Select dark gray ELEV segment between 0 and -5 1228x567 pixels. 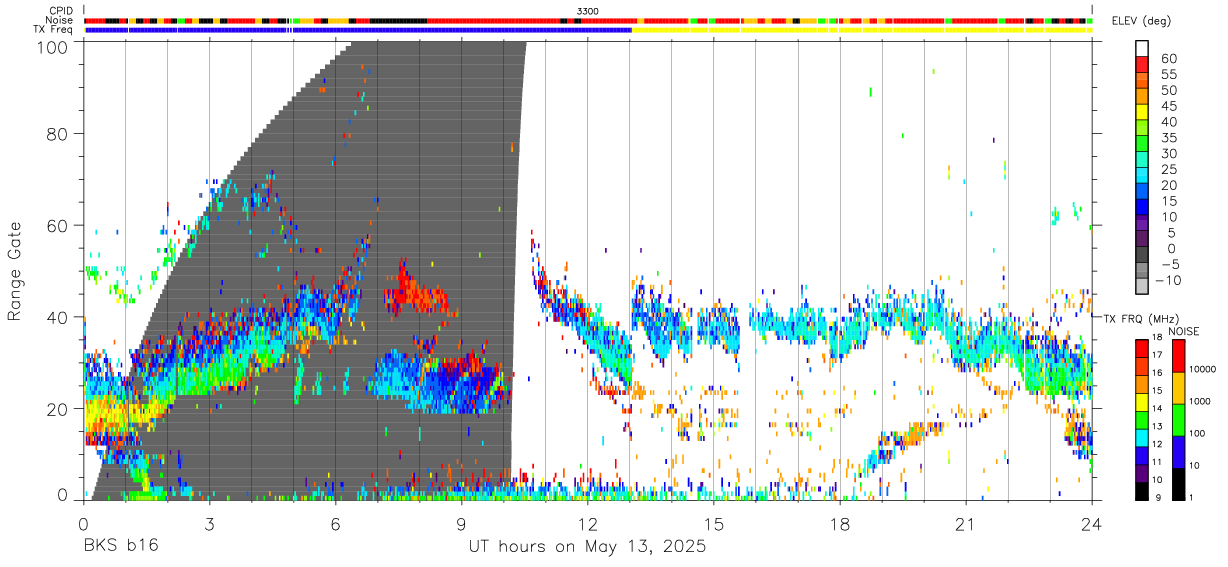(x=1142, y=256)
